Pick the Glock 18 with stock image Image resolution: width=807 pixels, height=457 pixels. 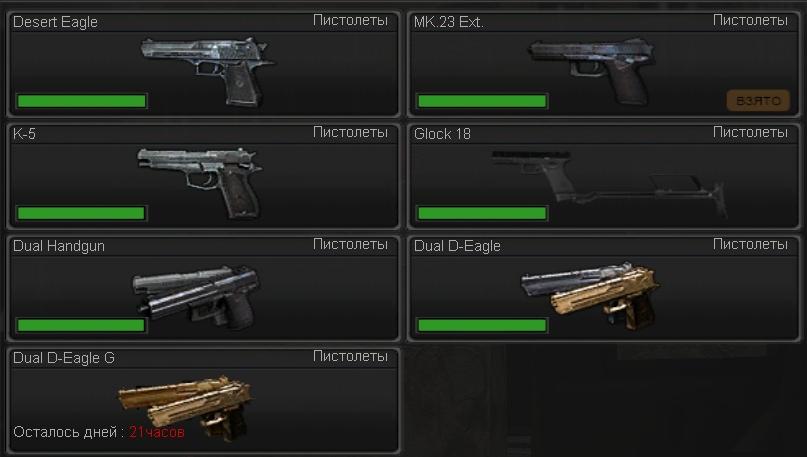(609, 184)
